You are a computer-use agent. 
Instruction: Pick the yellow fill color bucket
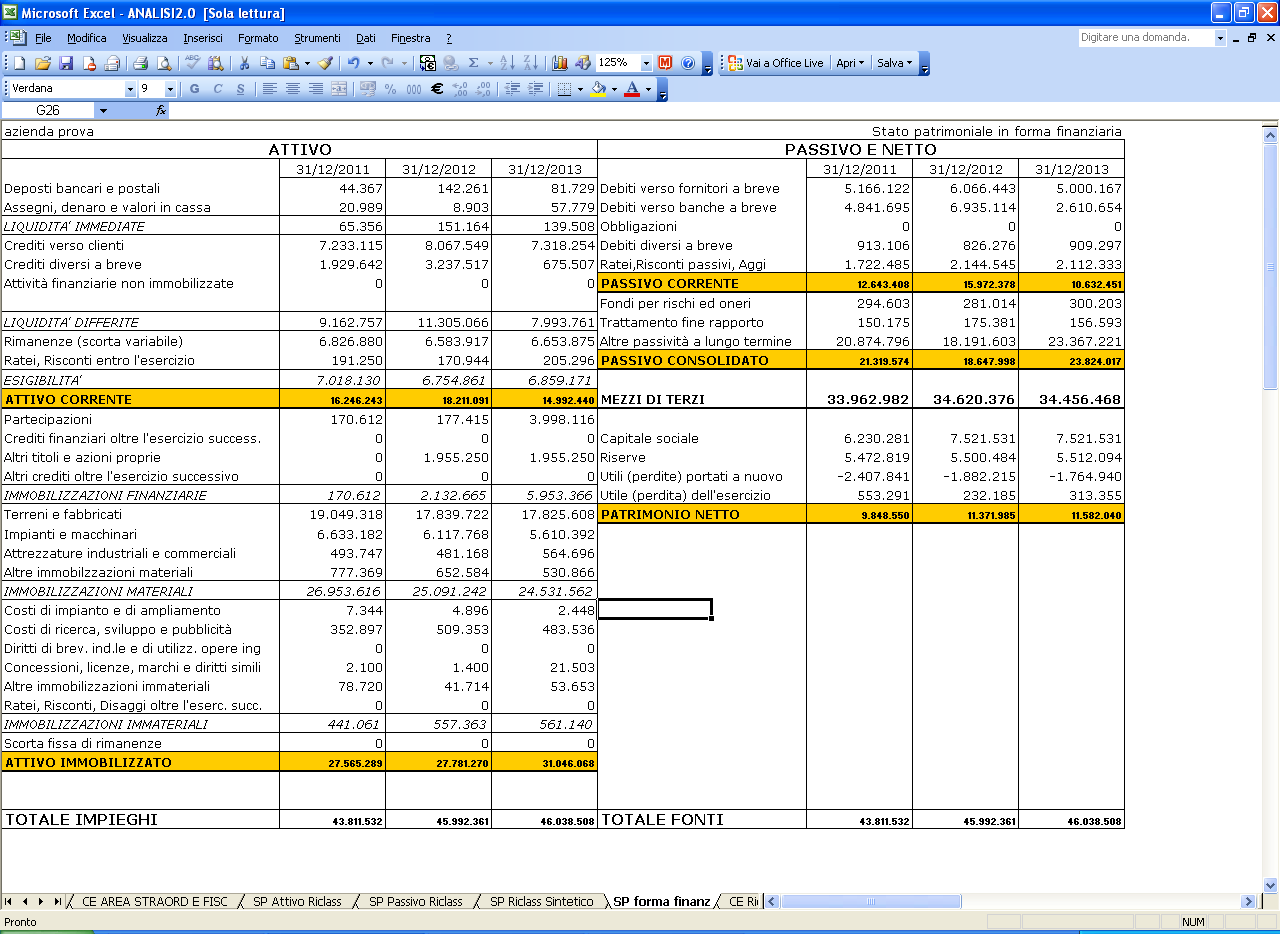[598, 89]
